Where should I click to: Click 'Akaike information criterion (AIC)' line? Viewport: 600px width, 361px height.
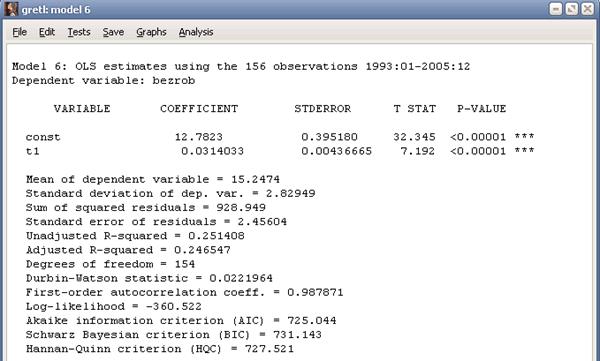pyautogui.click(x=181, y=321)
